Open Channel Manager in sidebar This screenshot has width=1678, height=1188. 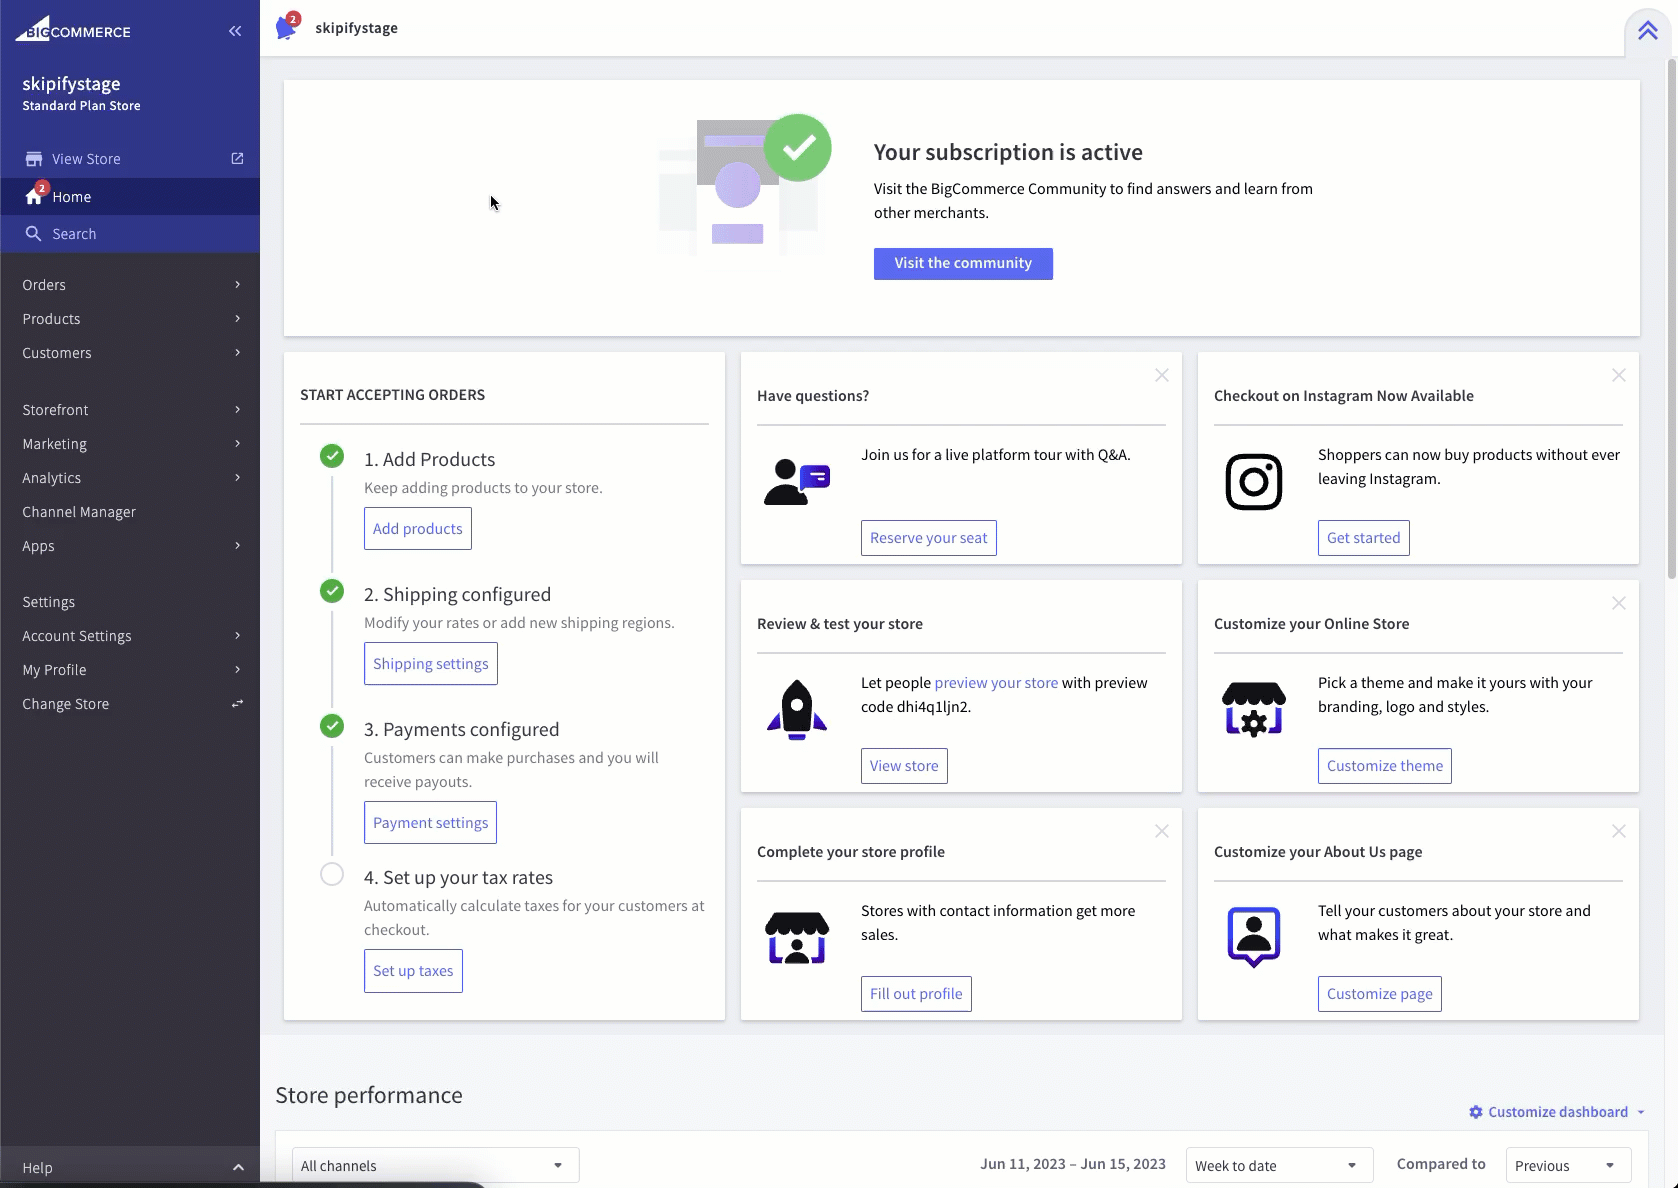click(130, 512)
